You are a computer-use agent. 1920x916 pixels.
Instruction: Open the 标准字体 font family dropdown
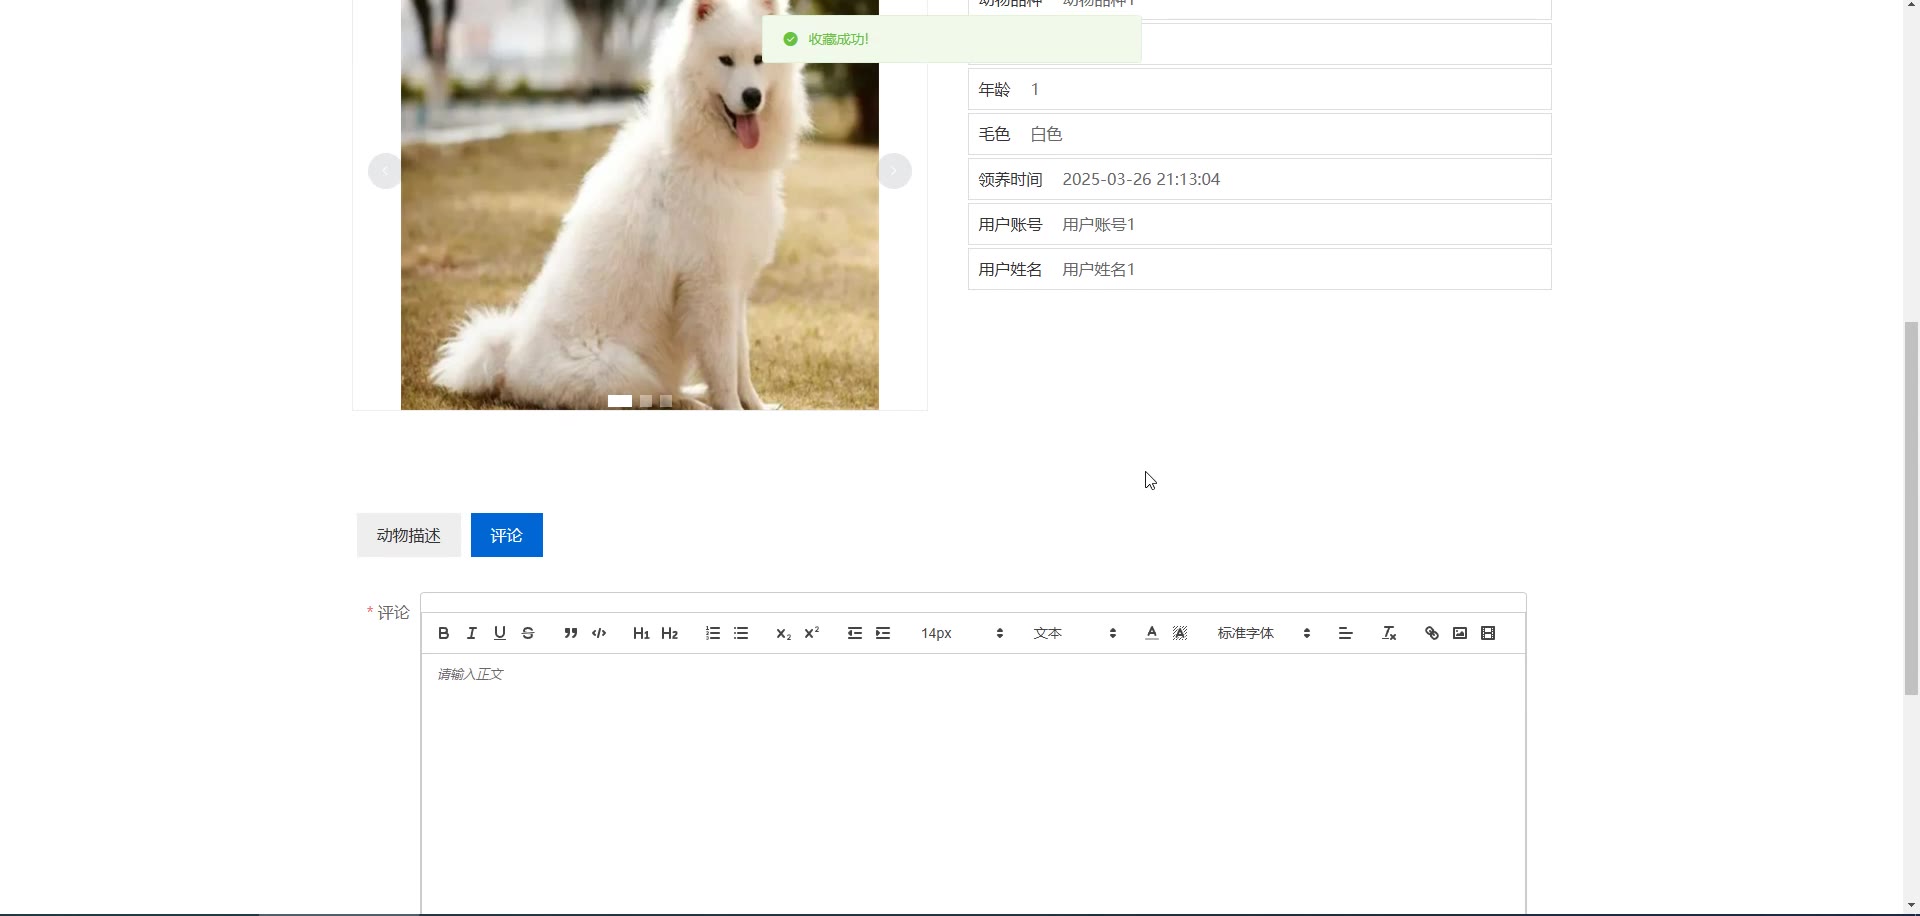pyautogui.click(x=1263, y=633)
